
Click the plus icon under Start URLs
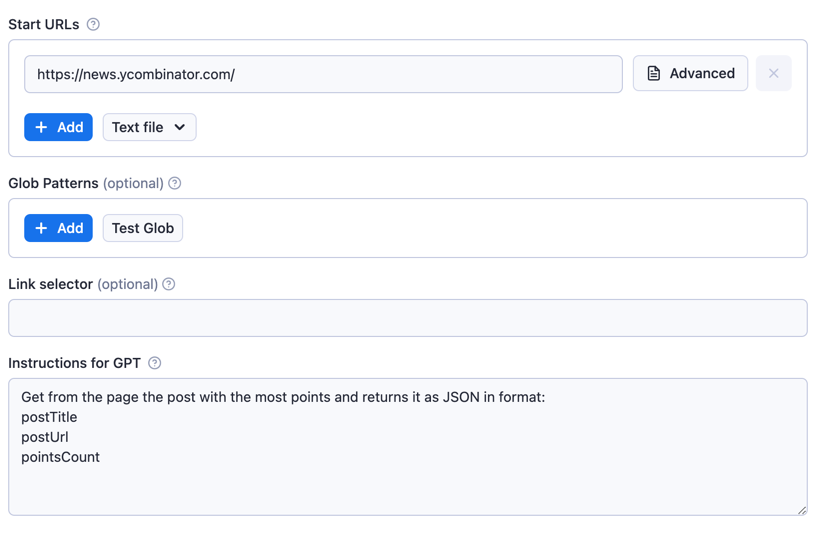pos(41,127)
